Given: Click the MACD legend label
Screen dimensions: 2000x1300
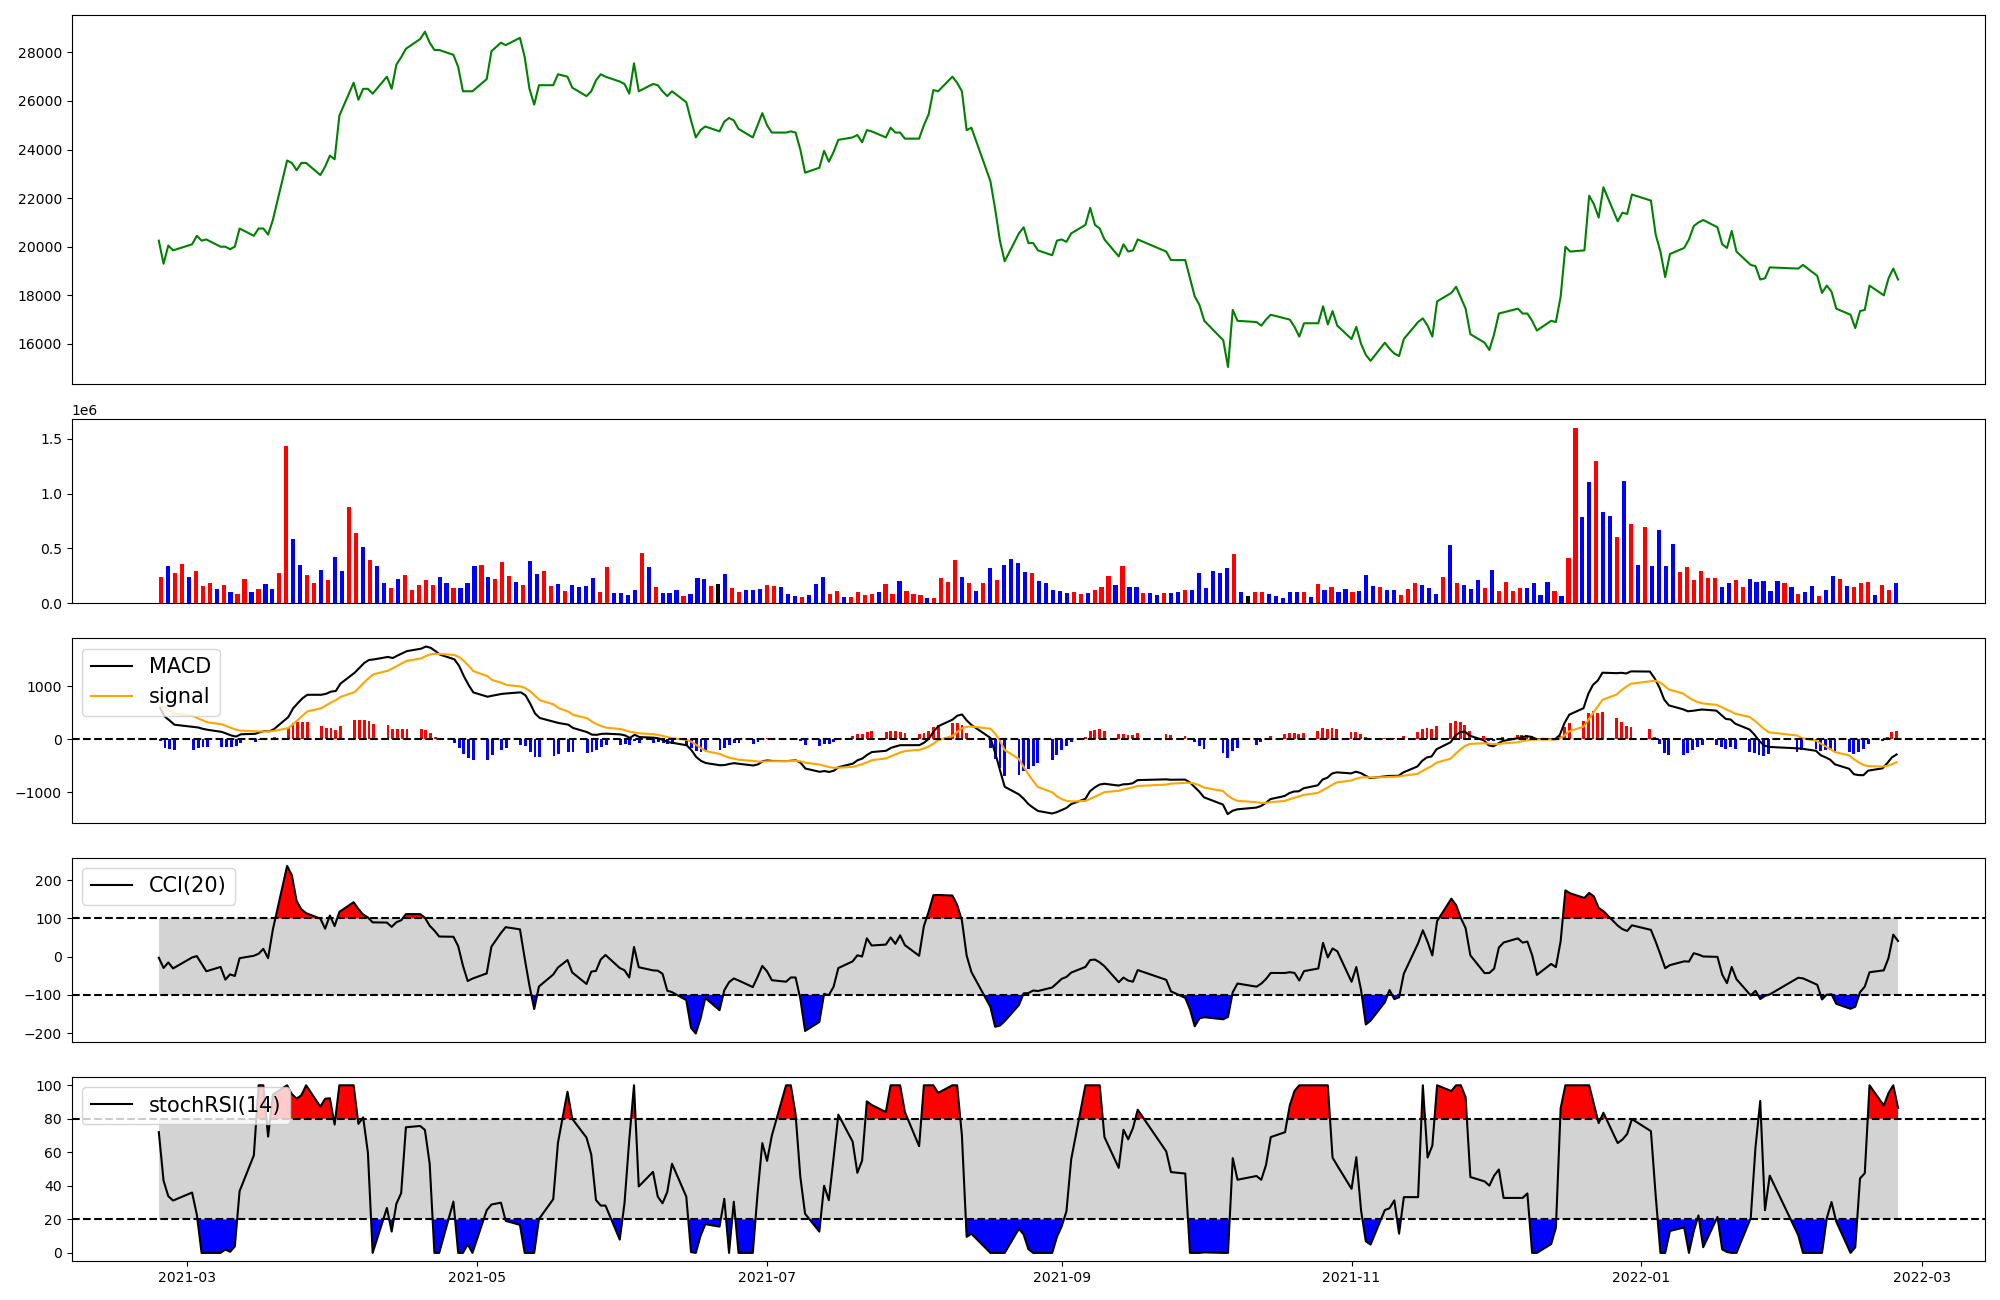Looking at the screenshot, I should [179, 666].
